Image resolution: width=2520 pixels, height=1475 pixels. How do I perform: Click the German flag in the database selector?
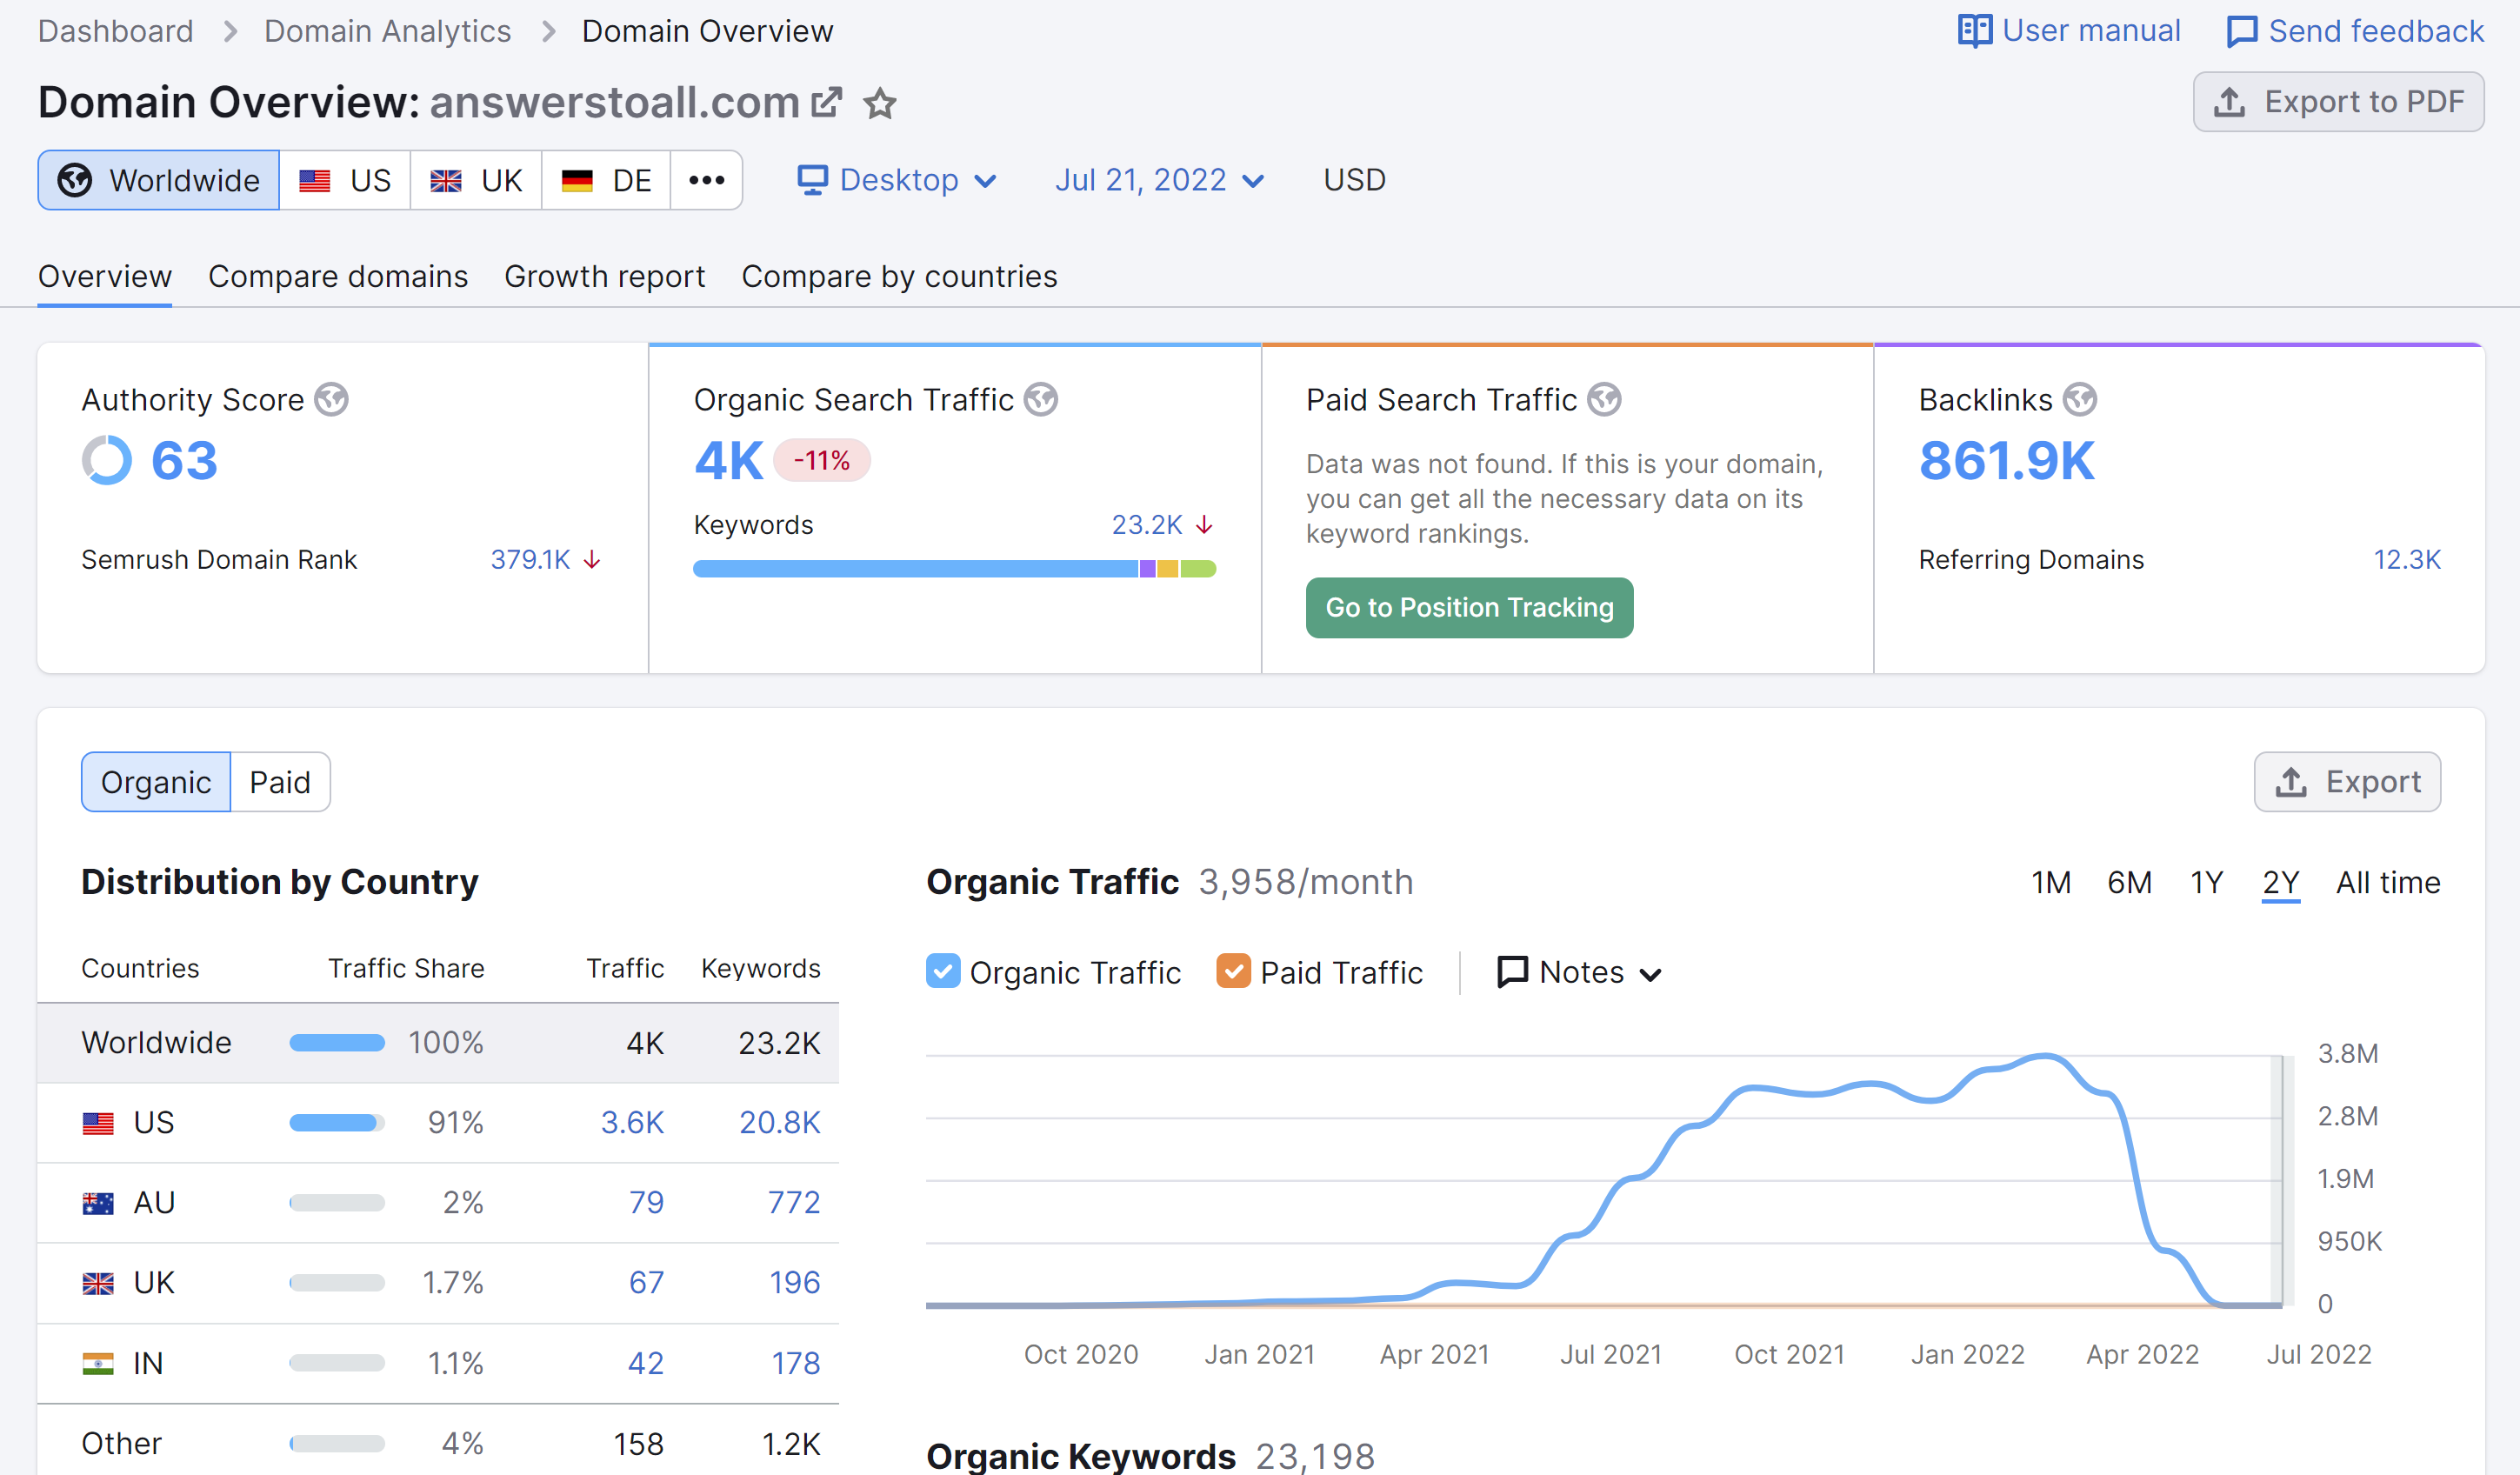point(577,181)
